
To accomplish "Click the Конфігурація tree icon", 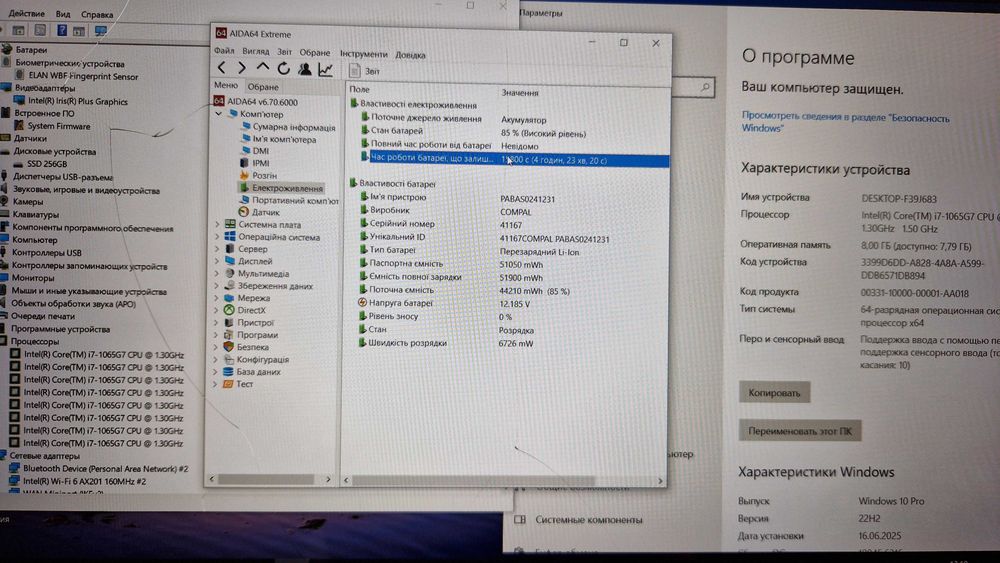I will point(229,360).
